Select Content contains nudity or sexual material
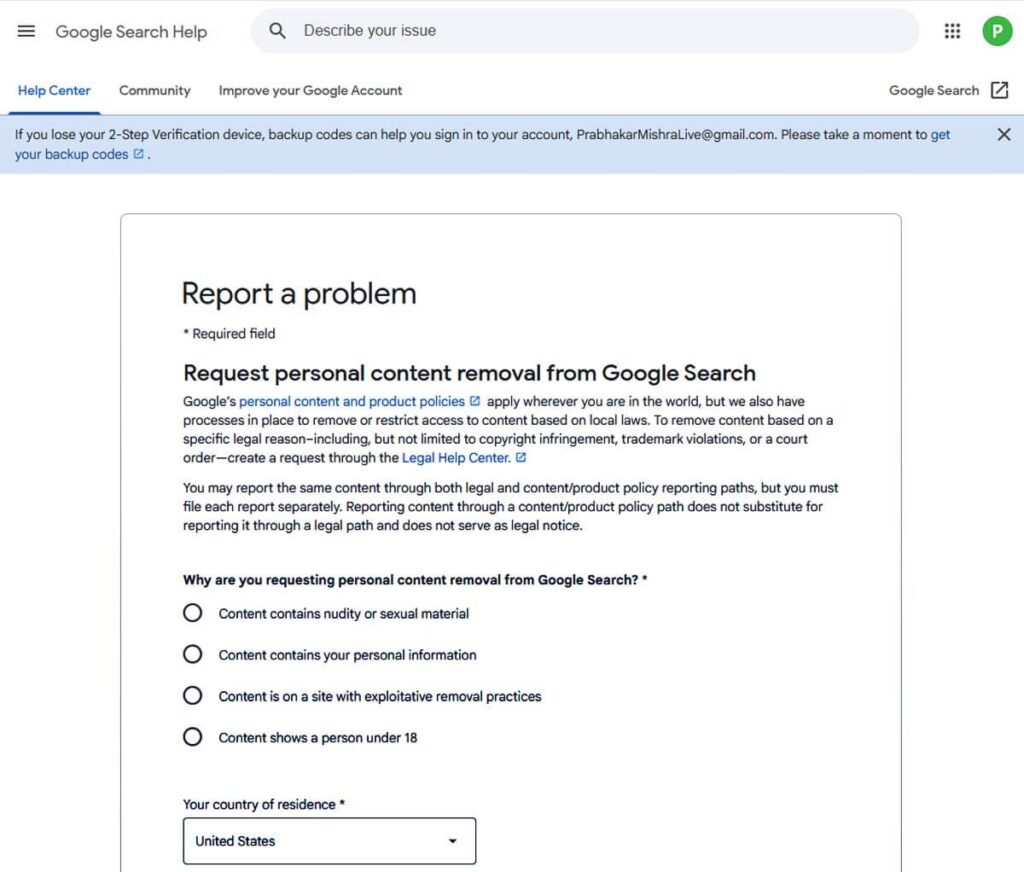This screenshot has width=1024, height=872. pyautogui.click(x=192, y=613)
